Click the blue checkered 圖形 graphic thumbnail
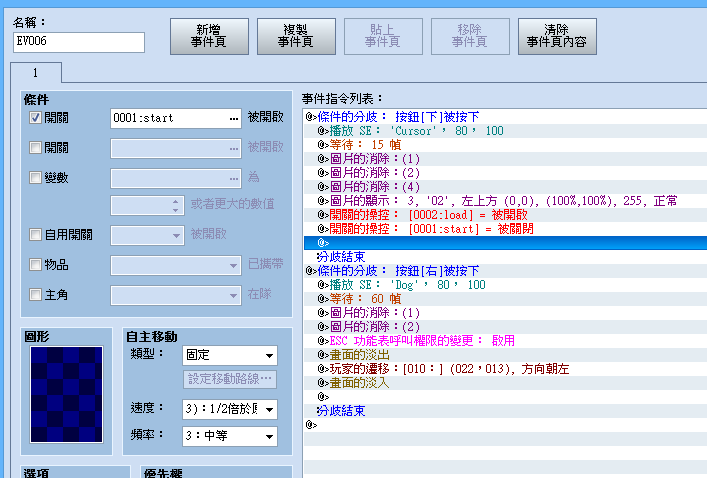Viewport: 707px width, 478px height. 66,394
